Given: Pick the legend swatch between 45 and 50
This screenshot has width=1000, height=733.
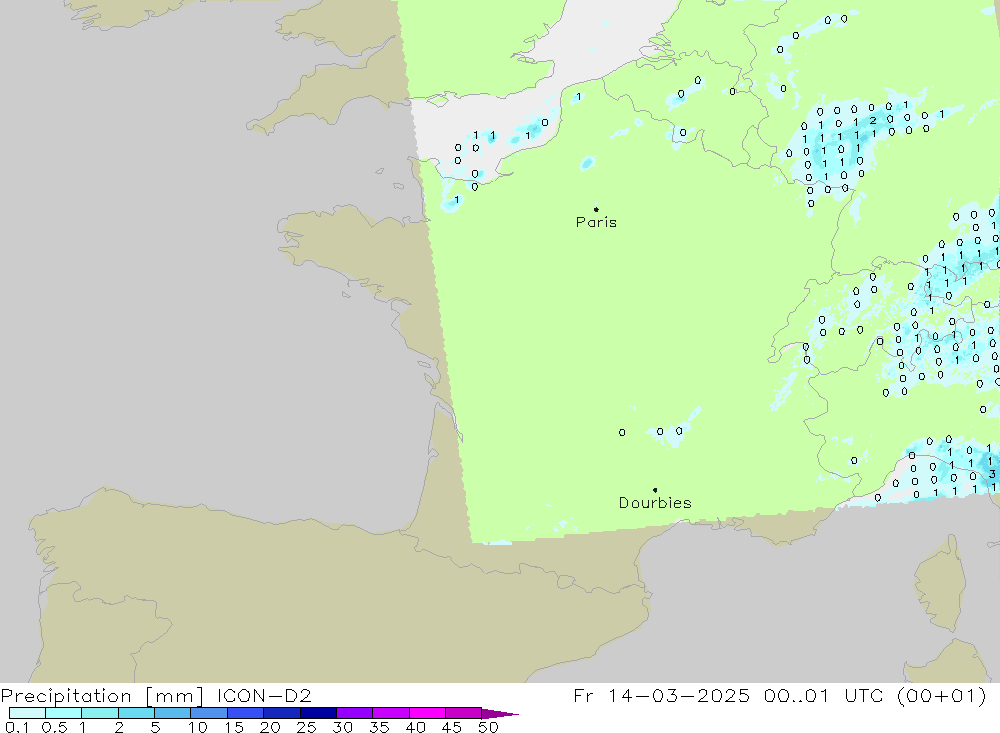Looking at the screenshot, I should pyautogui.click(x=464, y=713).
